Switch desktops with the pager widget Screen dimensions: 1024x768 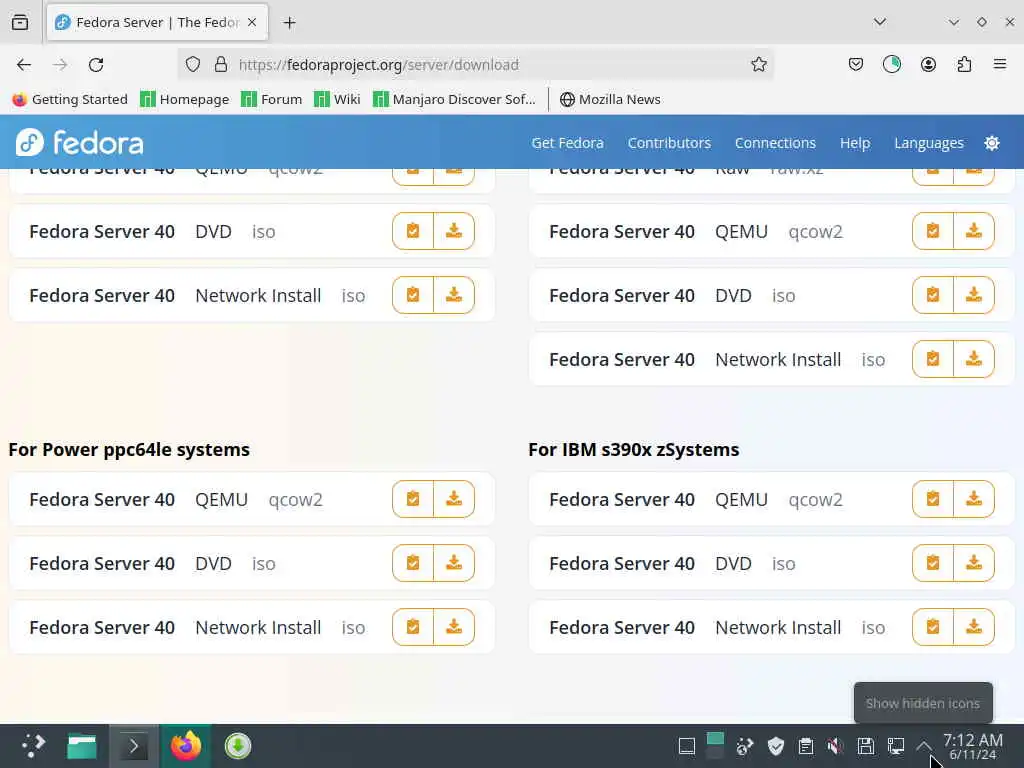715,745
